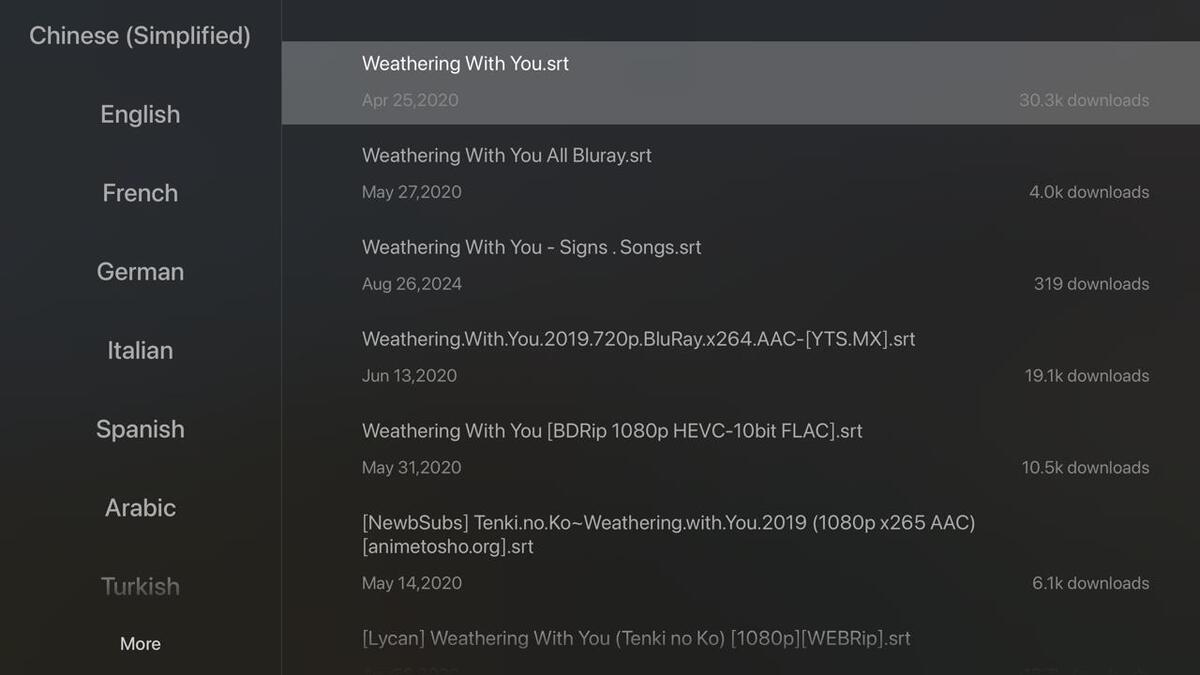Select the Weathering With You.srt subtitle
1200x675 pixels.
(x=465, y=64)
